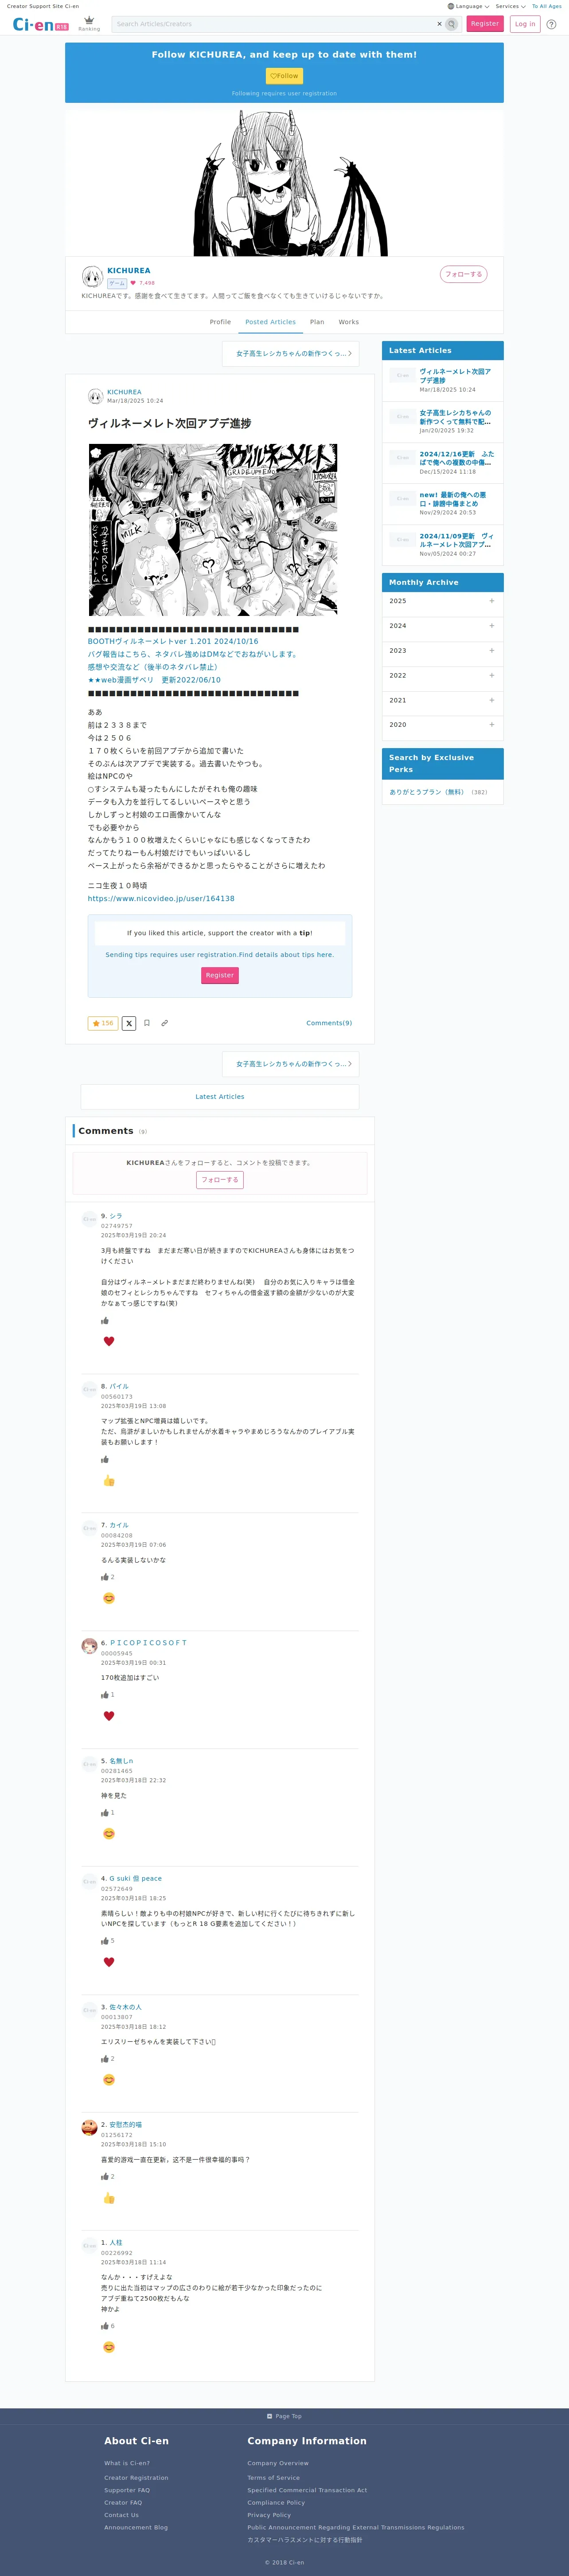Viewport: 569px width, 2576px height.
Task: Click the red heart reaction on シラ's comment
Action: [x=109, y=1341]
